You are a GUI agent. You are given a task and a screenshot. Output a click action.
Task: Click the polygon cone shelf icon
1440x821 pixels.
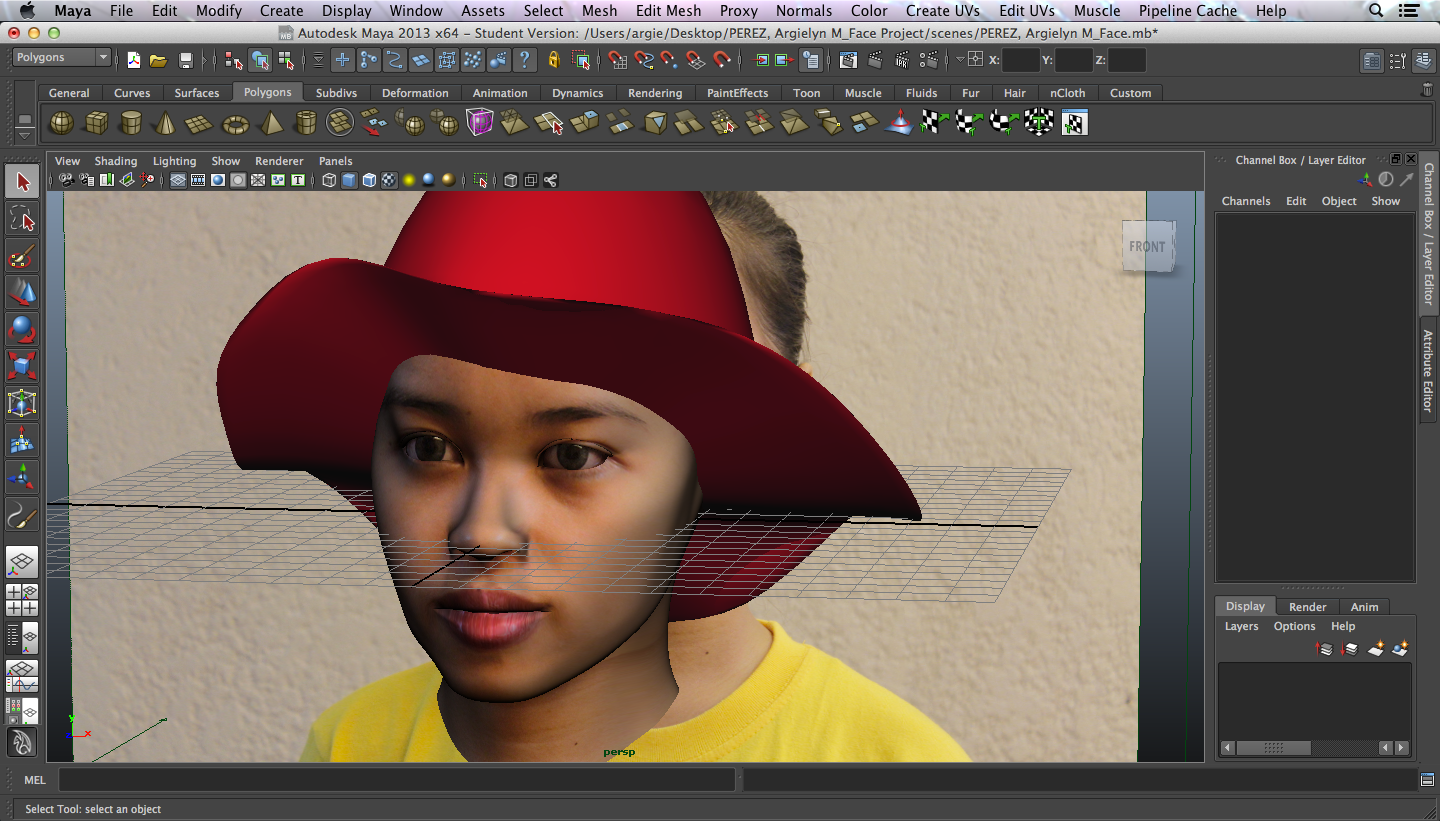tap(165, 123)
